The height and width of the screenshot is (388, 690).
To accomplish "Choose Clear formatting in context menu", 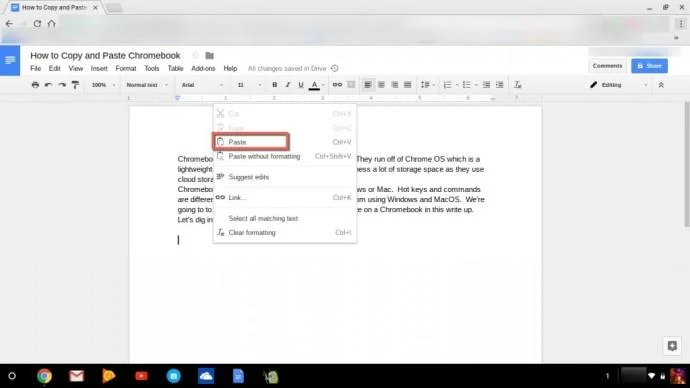I will coord(285,232).
